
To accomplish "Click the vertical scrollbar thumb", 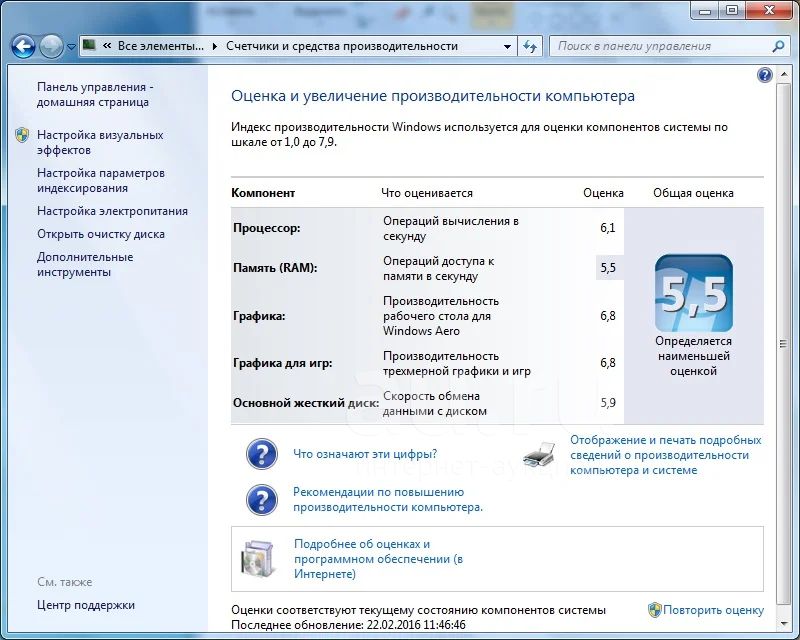I will [x=783, y=344].
